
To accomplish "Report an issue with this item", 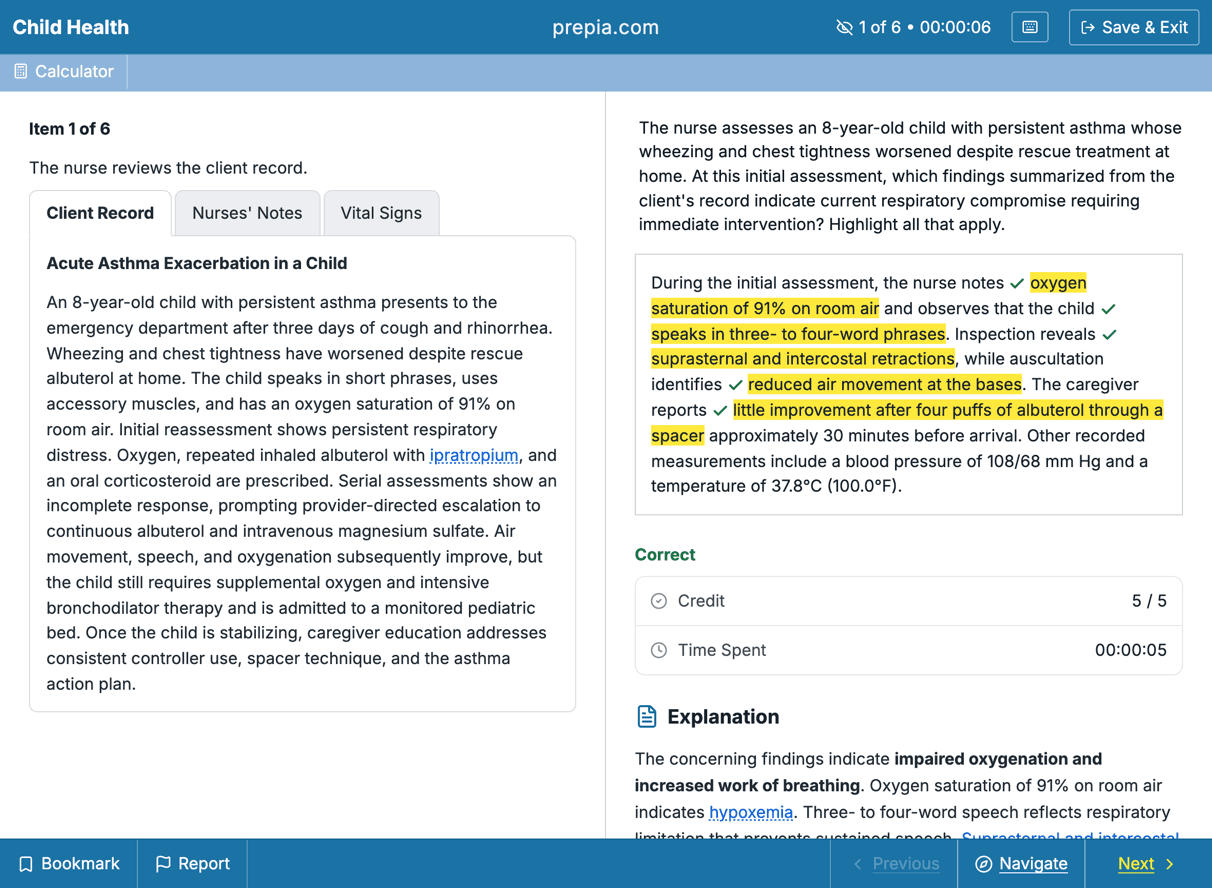I will tap(192, 864).
